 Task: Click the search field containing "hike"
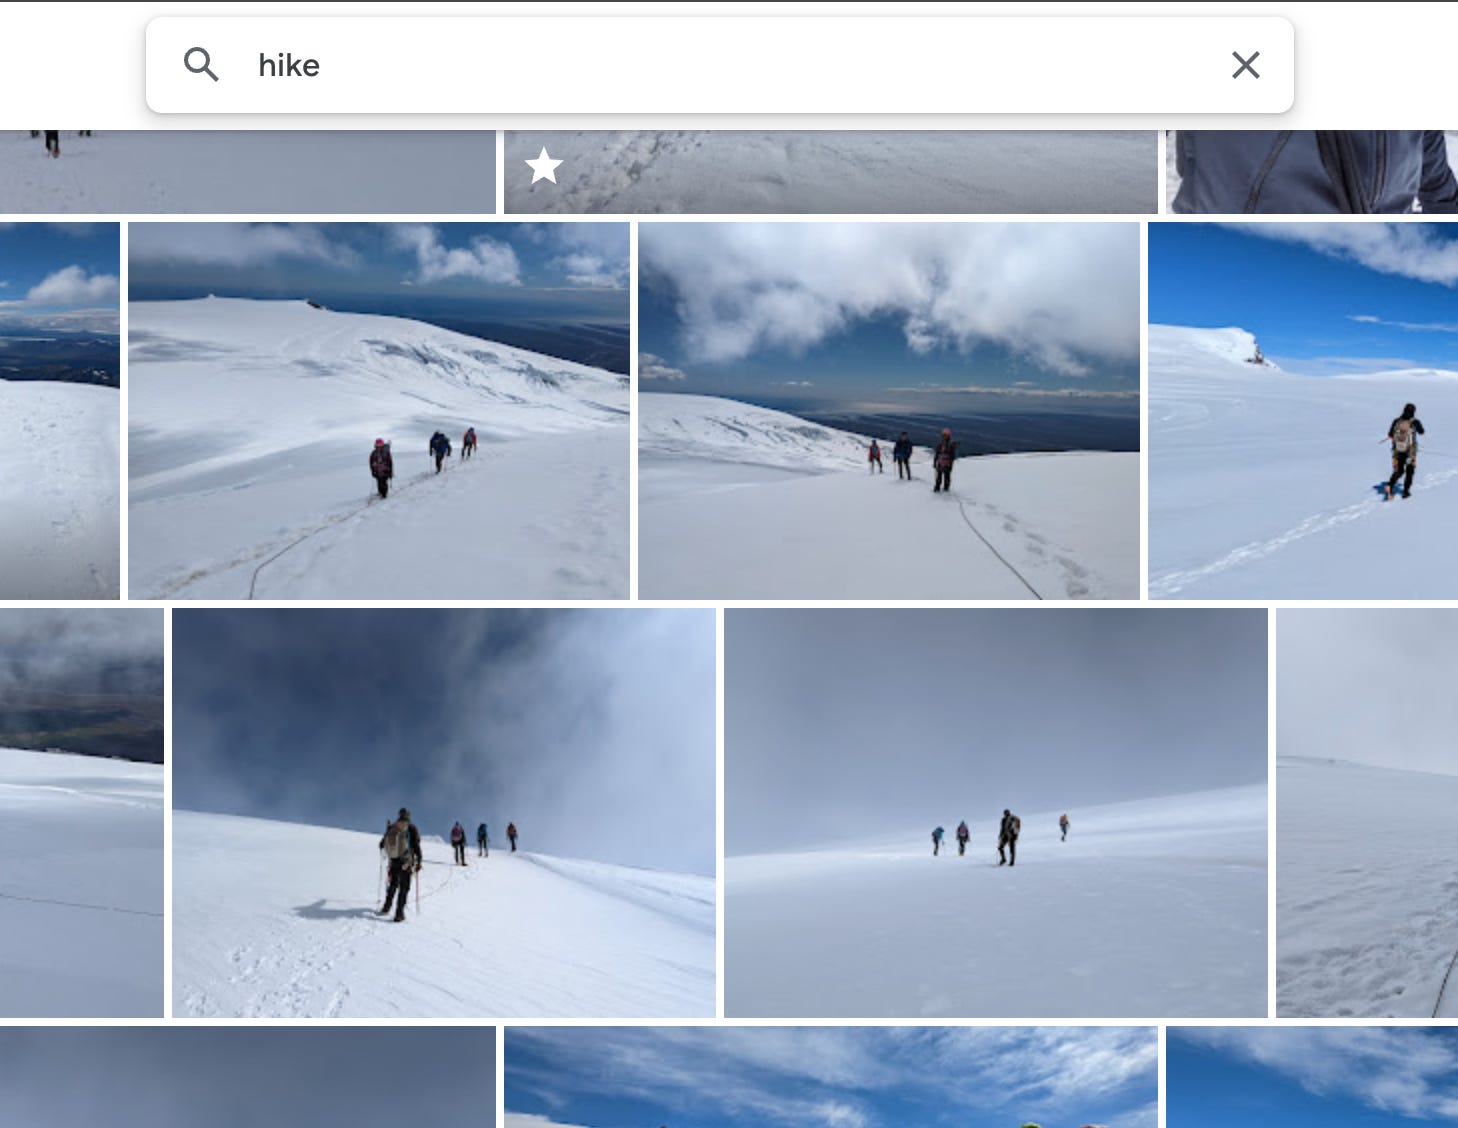720,65
